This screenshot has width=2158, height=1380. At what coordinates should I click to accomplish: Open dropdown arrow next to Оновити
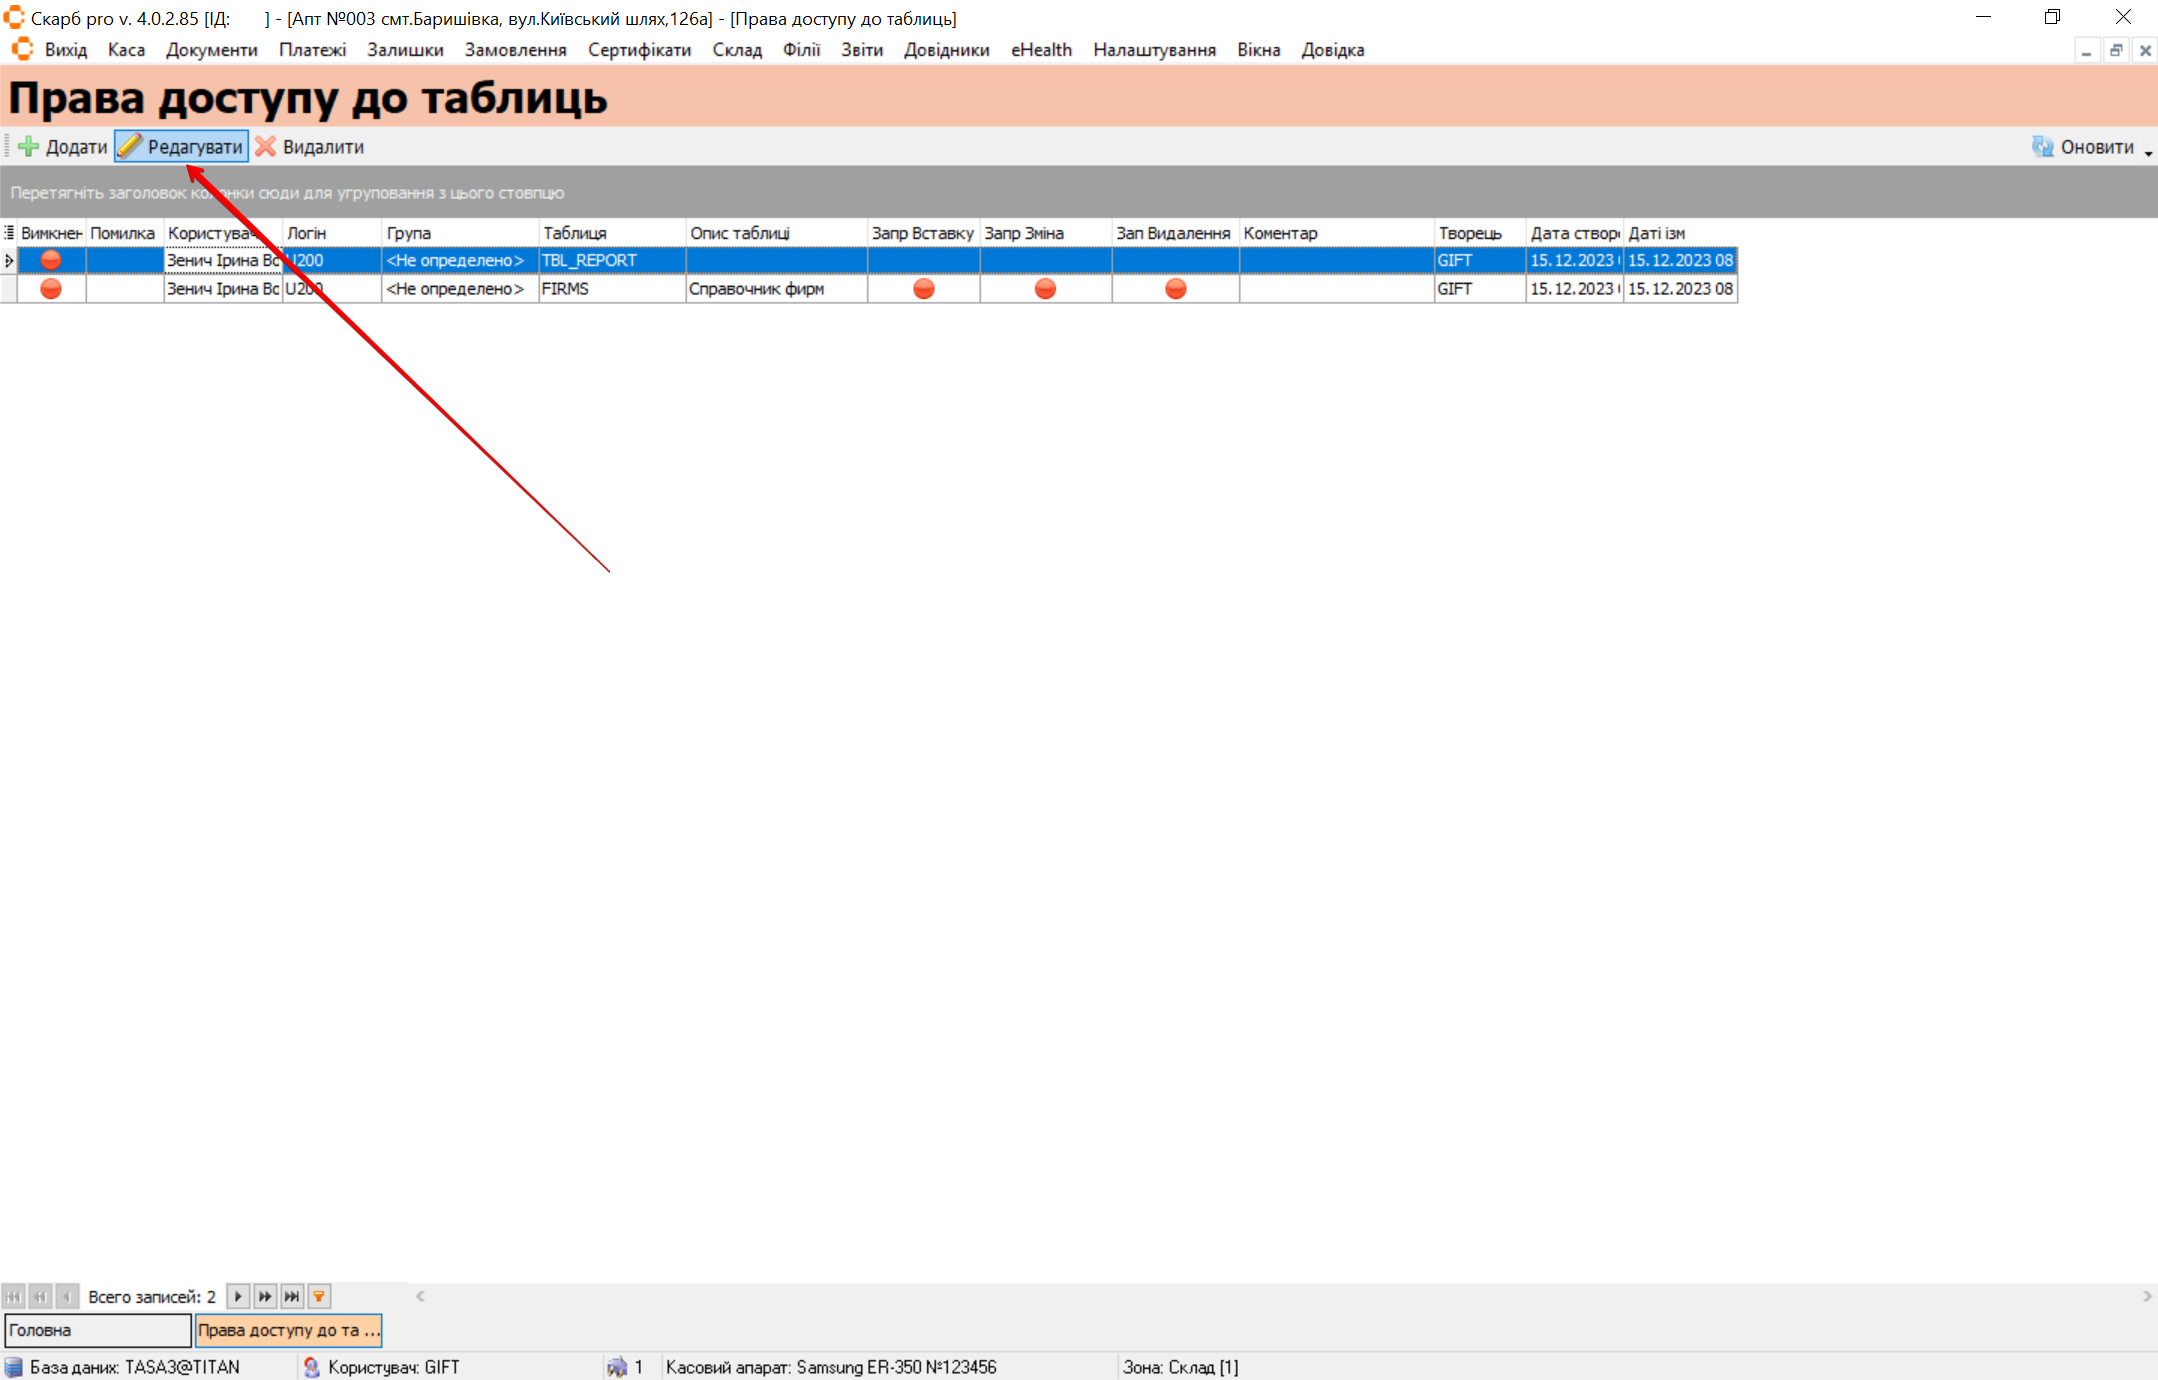pos(2148,152)
